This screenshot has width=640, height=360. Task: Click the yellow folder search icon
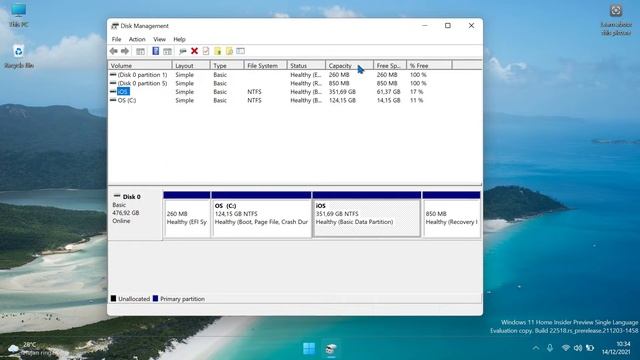click(229, 51)
